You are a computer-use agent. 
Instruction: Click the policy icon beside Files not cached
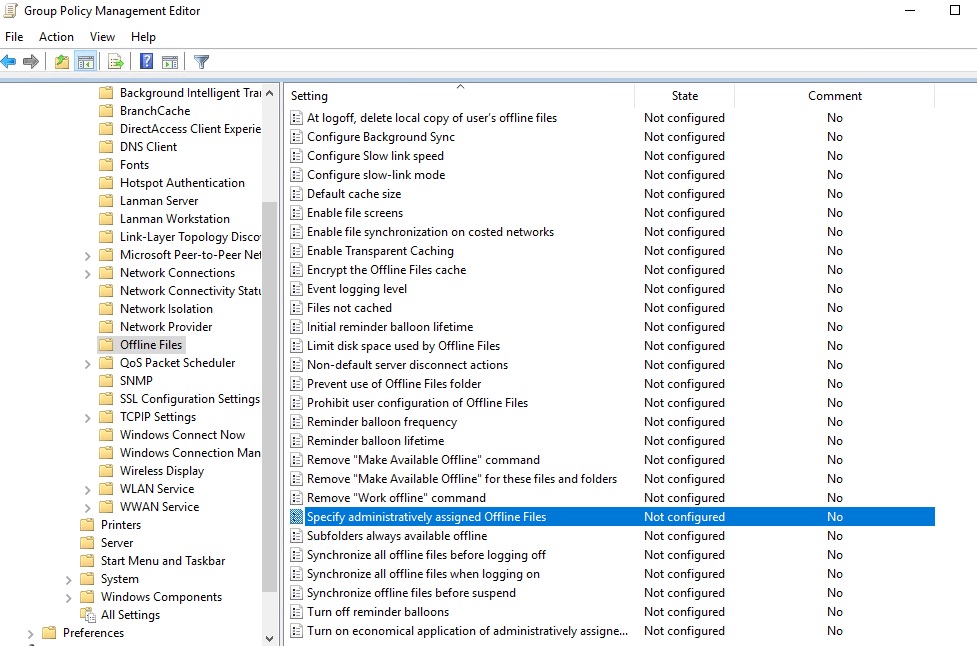pyautogui.click(x=297, y=308)
